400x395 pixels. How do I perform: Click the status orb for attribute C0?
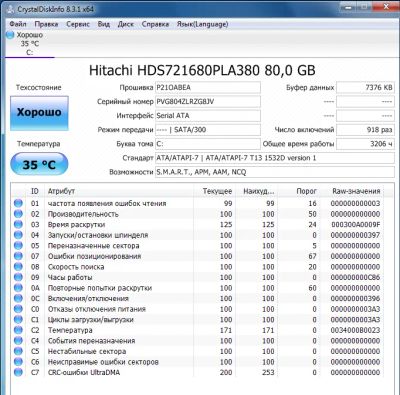18,309
